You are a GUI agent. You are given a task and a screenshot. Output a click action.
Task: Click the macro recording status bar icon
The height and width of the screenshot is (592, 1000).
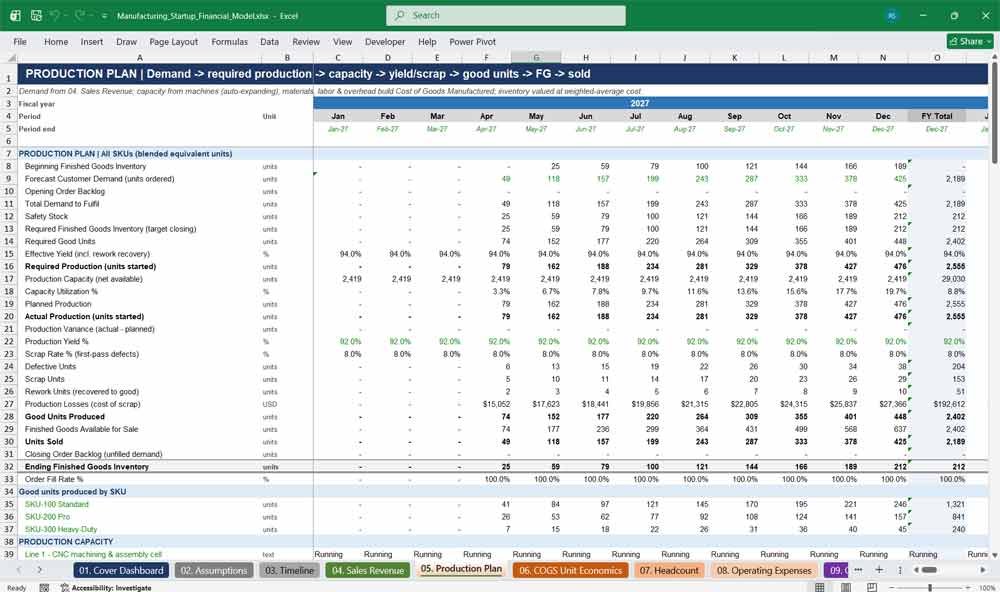click(44, 588)
